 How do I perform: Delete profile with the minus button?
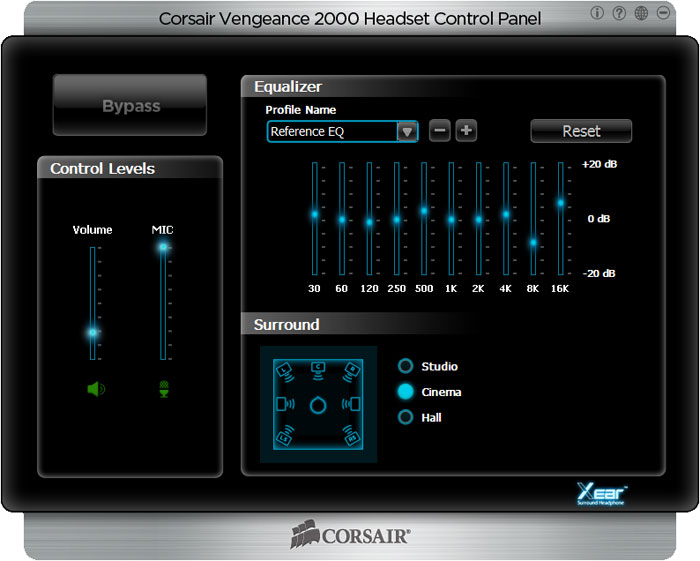pos(440,131)
